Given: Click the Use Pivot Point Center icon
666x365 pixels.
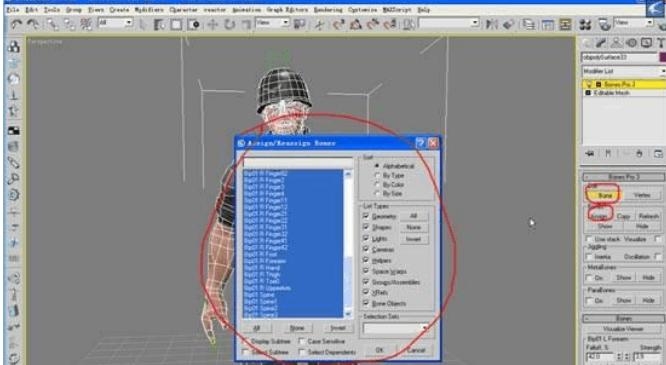Looking at the screenshot, I should [300, 24].
